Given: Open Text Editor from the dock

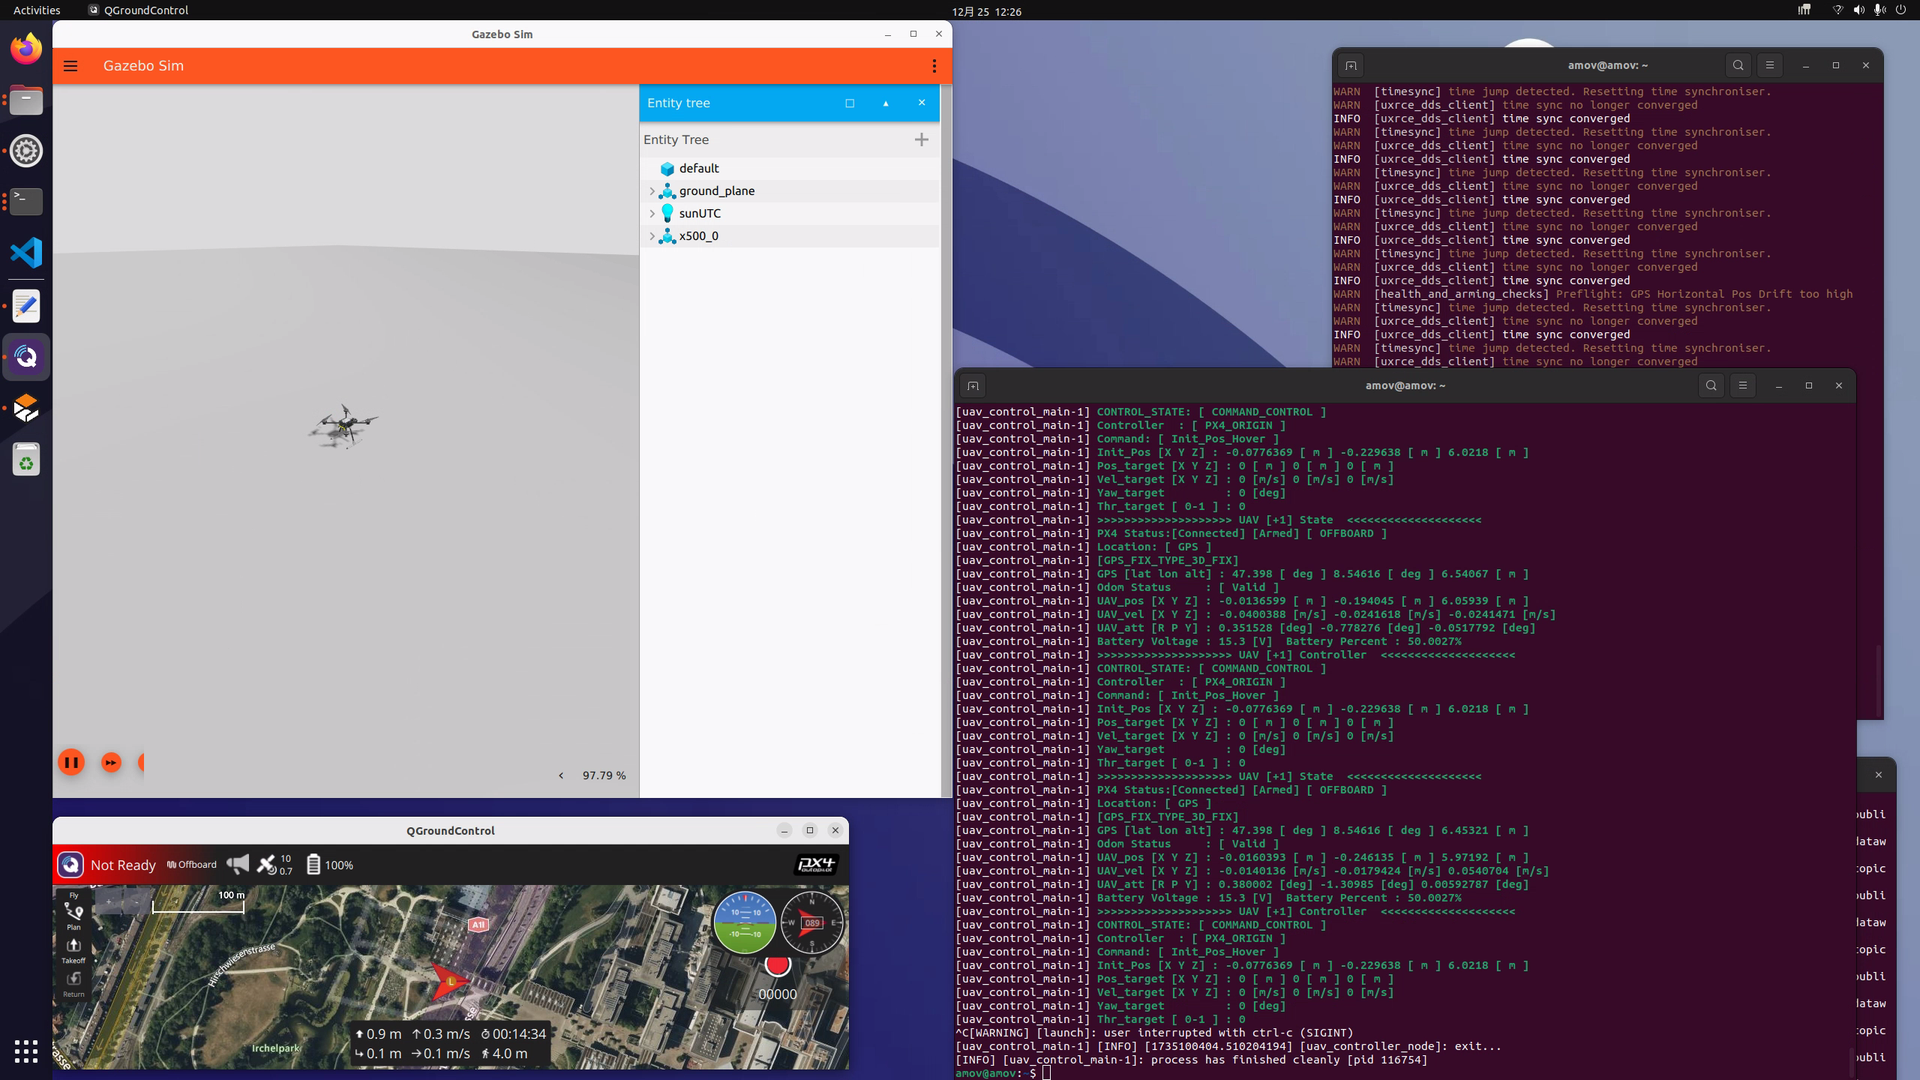Looking at the screenshot, I should [26, 305].
